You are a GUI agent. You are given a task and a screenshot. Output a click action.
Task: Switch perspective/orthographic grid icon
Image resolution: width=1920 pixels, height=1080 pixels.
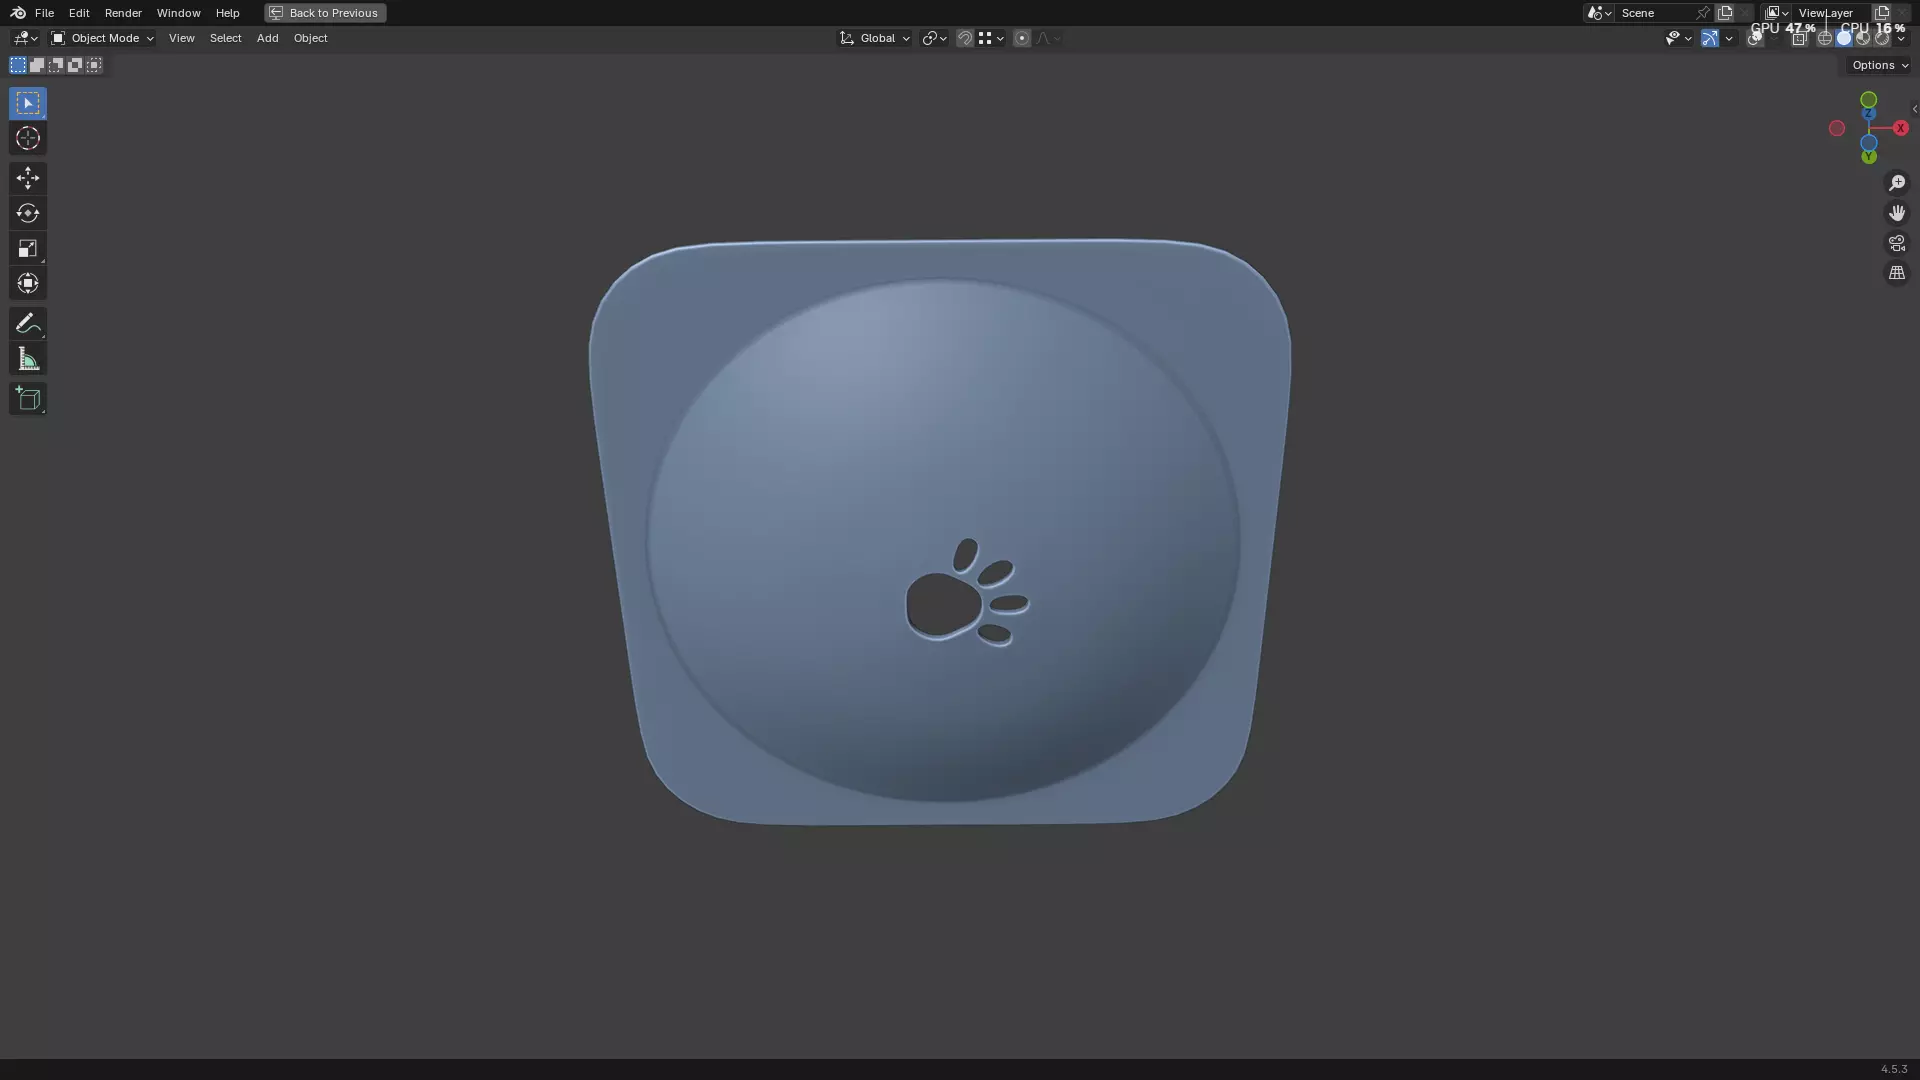pos(1897,273)
